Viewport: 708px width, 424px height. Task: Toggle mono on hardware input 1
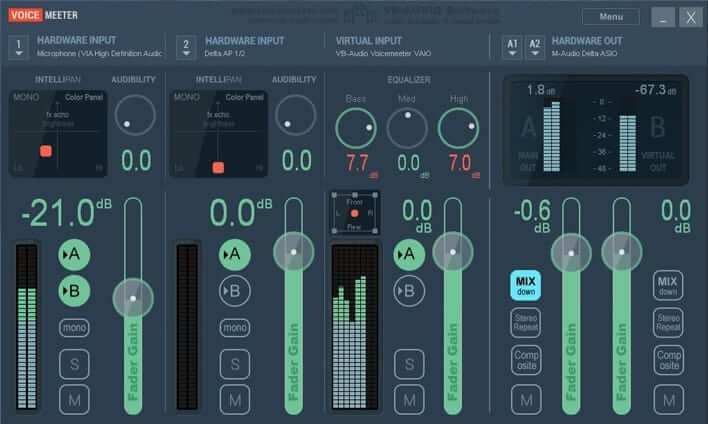pyautogui.click(x=74, y=327)
